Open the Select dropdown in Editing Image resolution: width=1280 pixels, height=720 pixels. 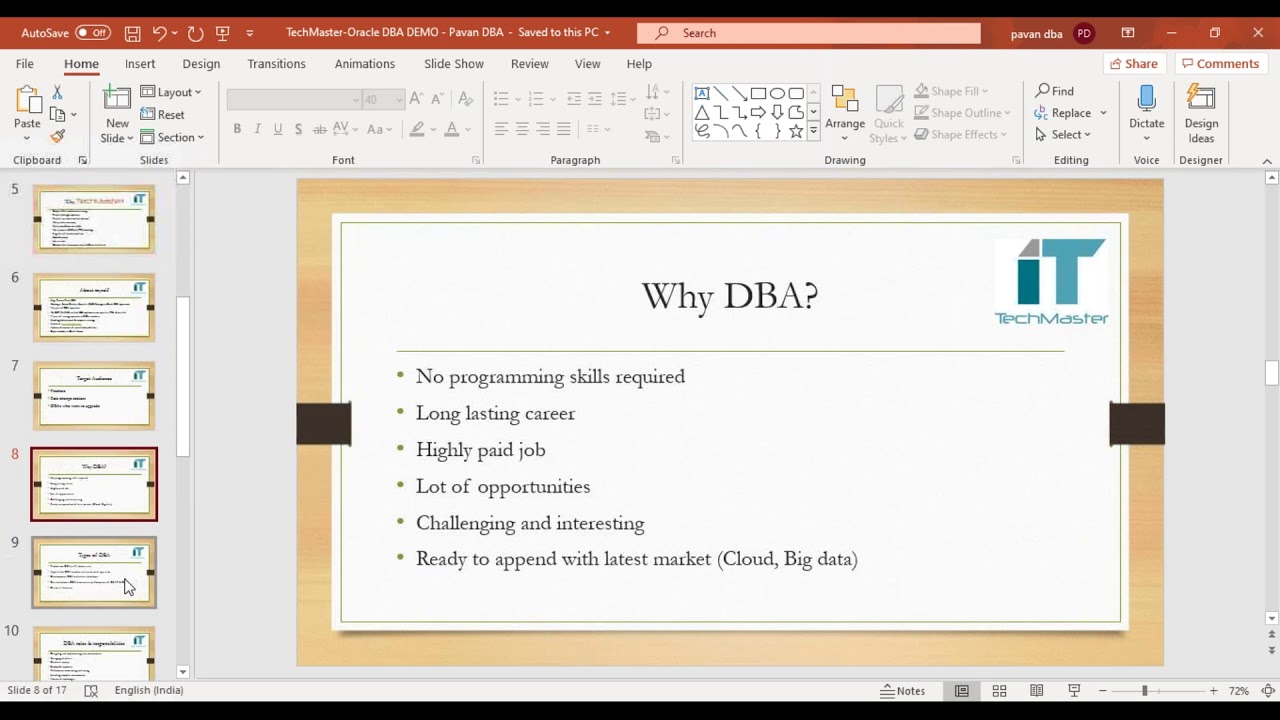pyautogui.click(x=1062, y=135)
